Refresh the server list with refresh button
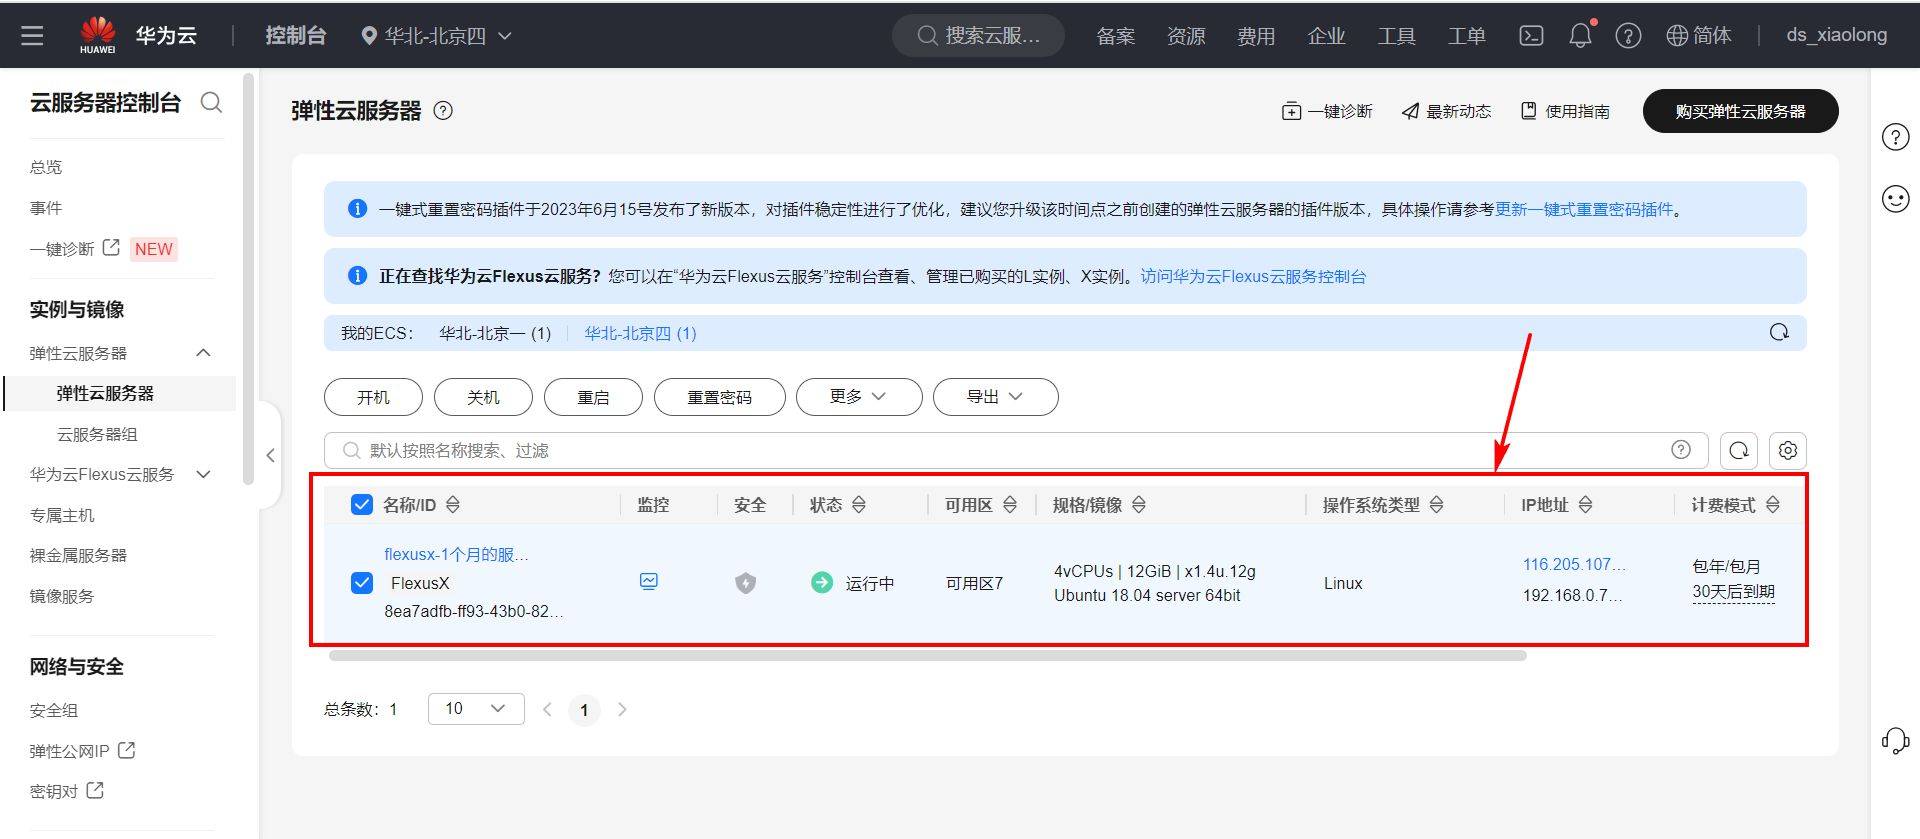 1739,451
